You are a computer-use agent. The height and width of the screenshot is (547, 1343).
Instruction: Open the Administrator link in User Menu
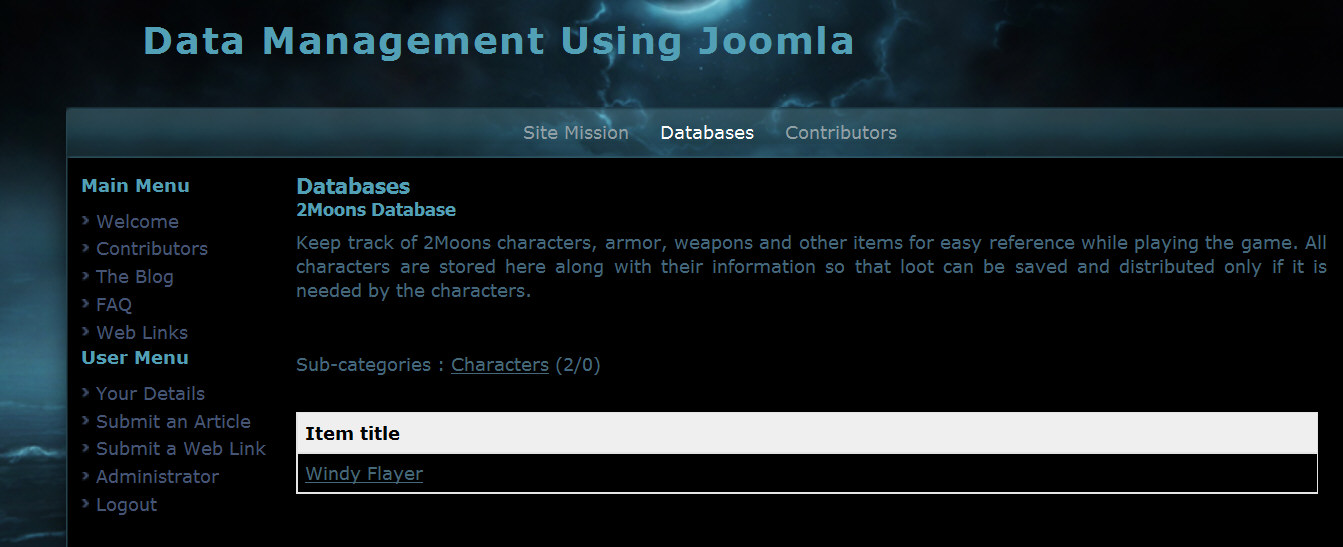(157, 477)
